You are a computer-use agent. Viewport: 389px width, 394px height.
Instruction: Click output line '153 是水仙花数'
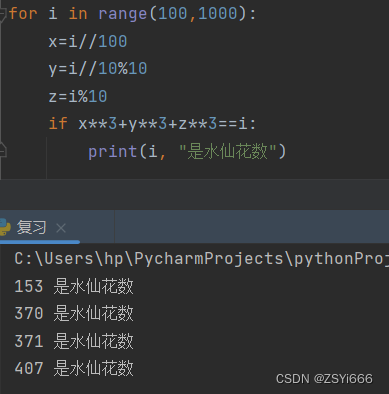pos(74,286)
